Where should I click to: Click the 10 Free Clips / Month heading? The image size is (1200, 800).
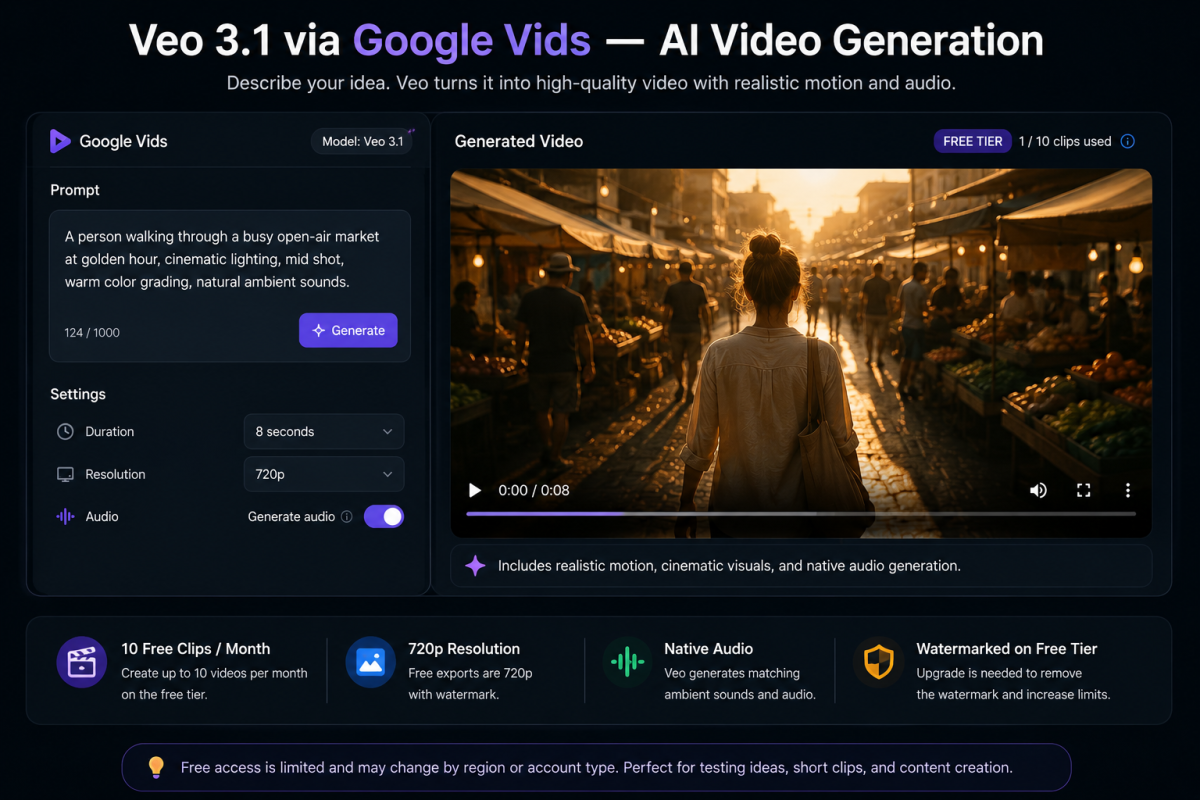click(196, 649)
